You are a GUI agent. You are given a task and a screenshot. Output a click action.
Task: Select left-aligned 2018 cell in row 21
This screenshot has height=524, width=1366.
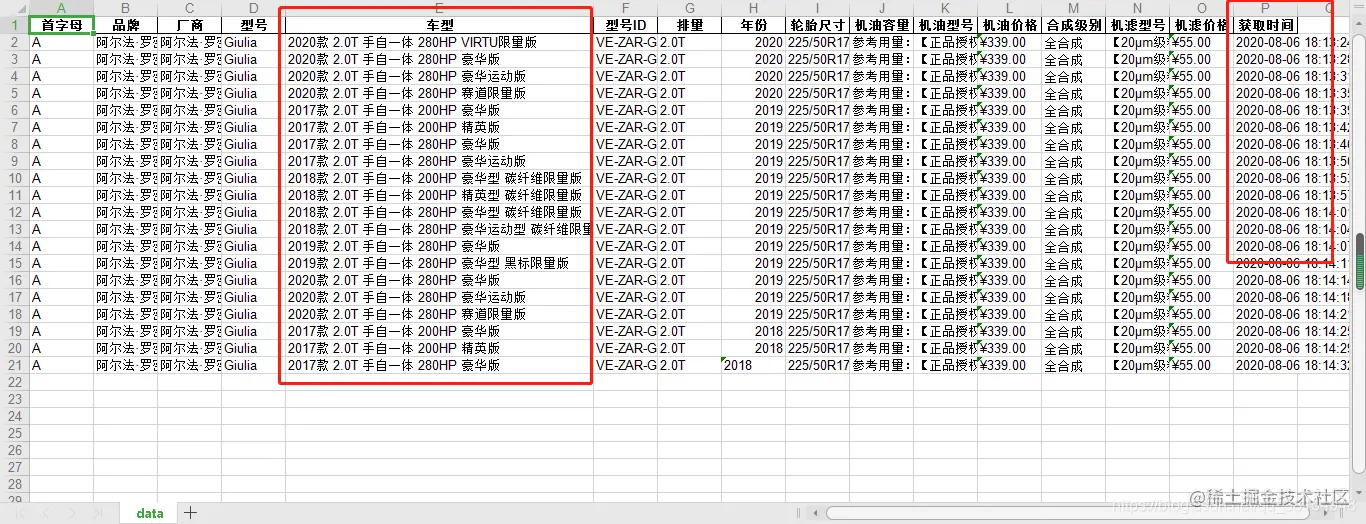click(753, 365)
